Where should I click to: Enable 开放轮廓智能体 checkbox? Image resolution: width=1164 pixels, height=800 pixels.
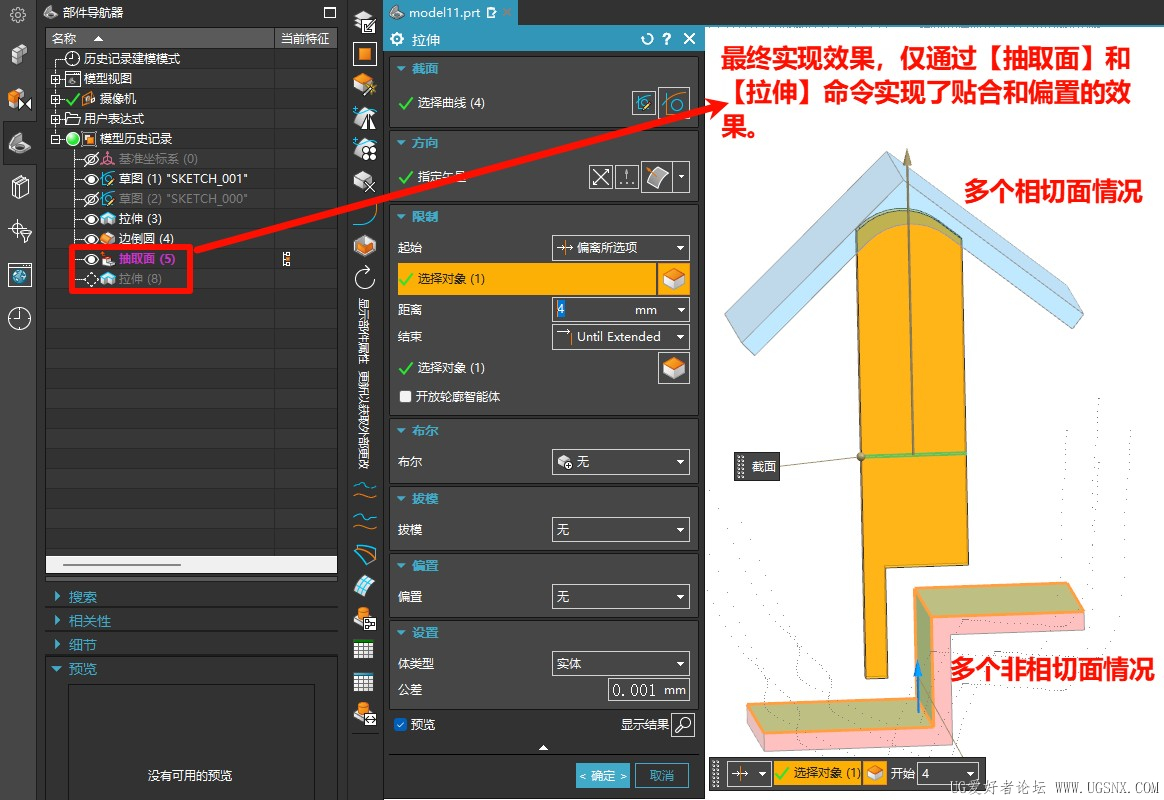tap(405, 396)
